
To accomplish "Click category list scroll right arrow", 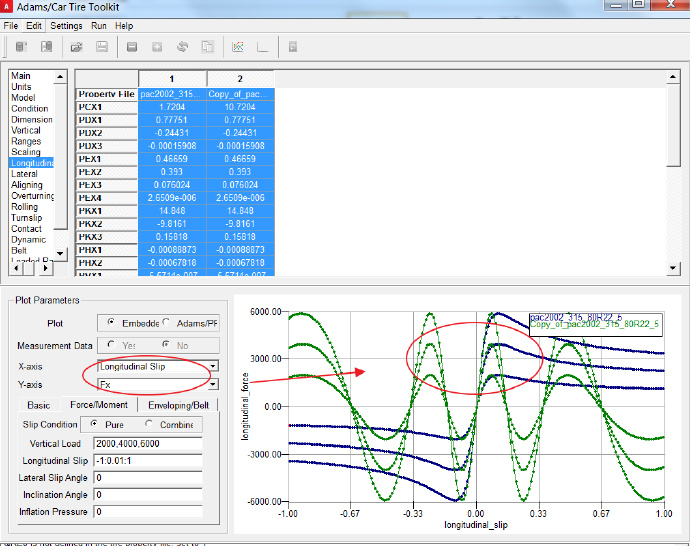I will point(46,267).
